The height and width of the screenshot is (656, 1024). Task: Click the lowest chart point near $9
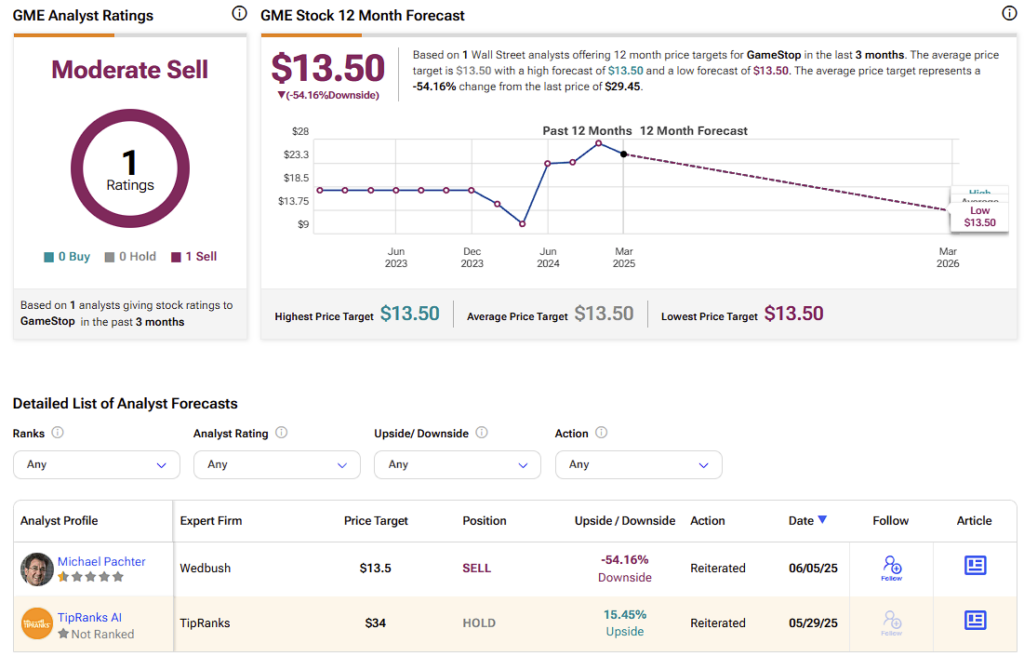coord(522,224)
